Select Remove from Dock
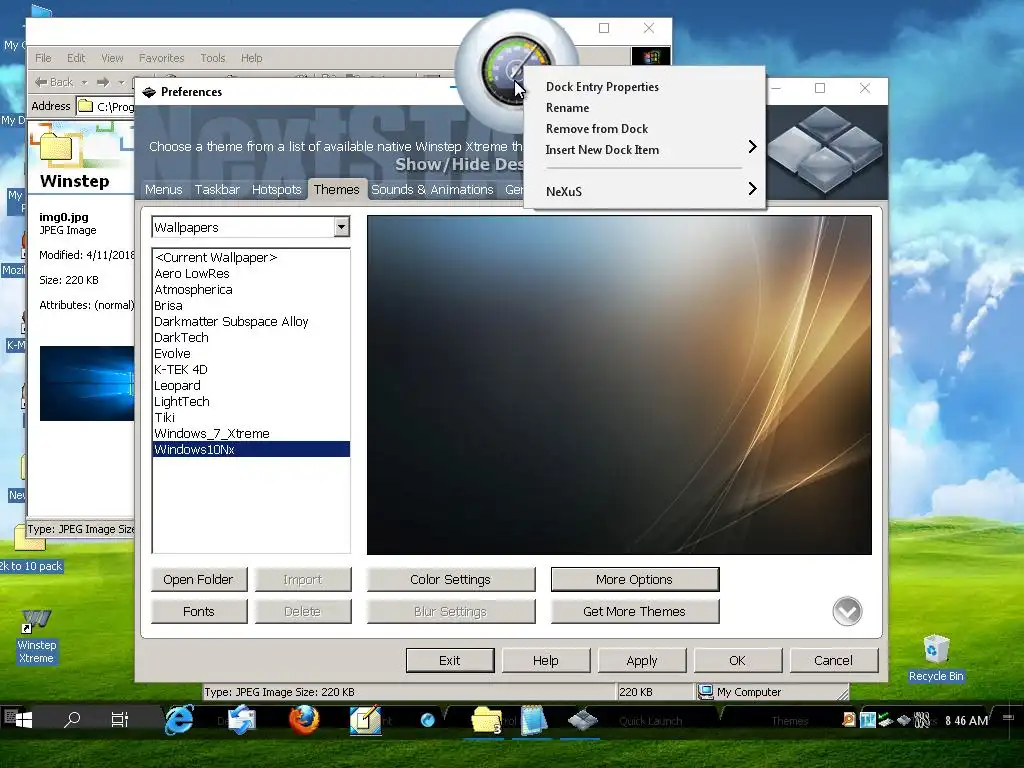 tap(597, 129)
